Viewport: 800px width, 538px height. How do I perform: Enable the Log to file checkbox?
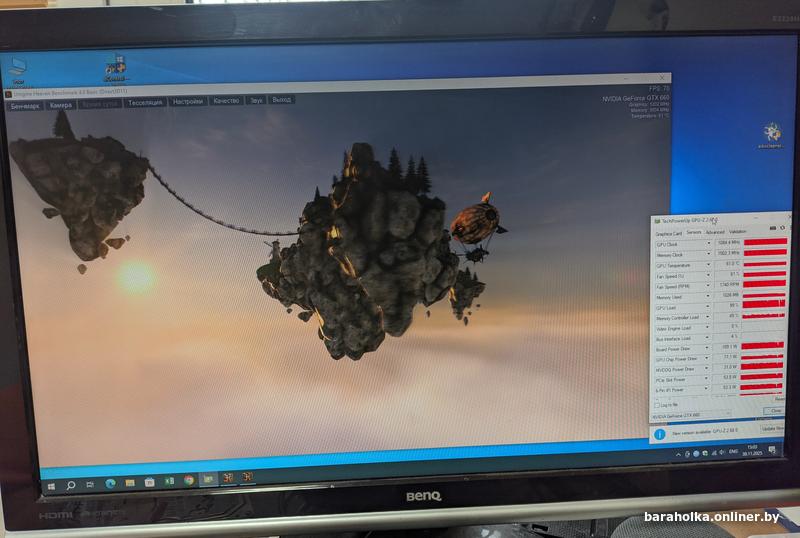(x=657, y=405)
